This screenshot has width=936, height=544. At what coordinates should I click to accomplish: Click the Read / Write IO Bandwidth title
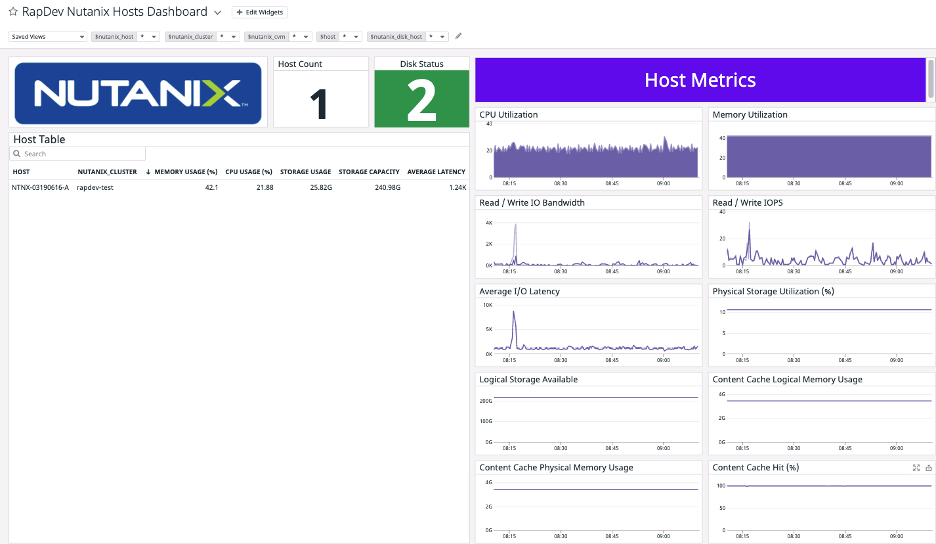[532, 203]
